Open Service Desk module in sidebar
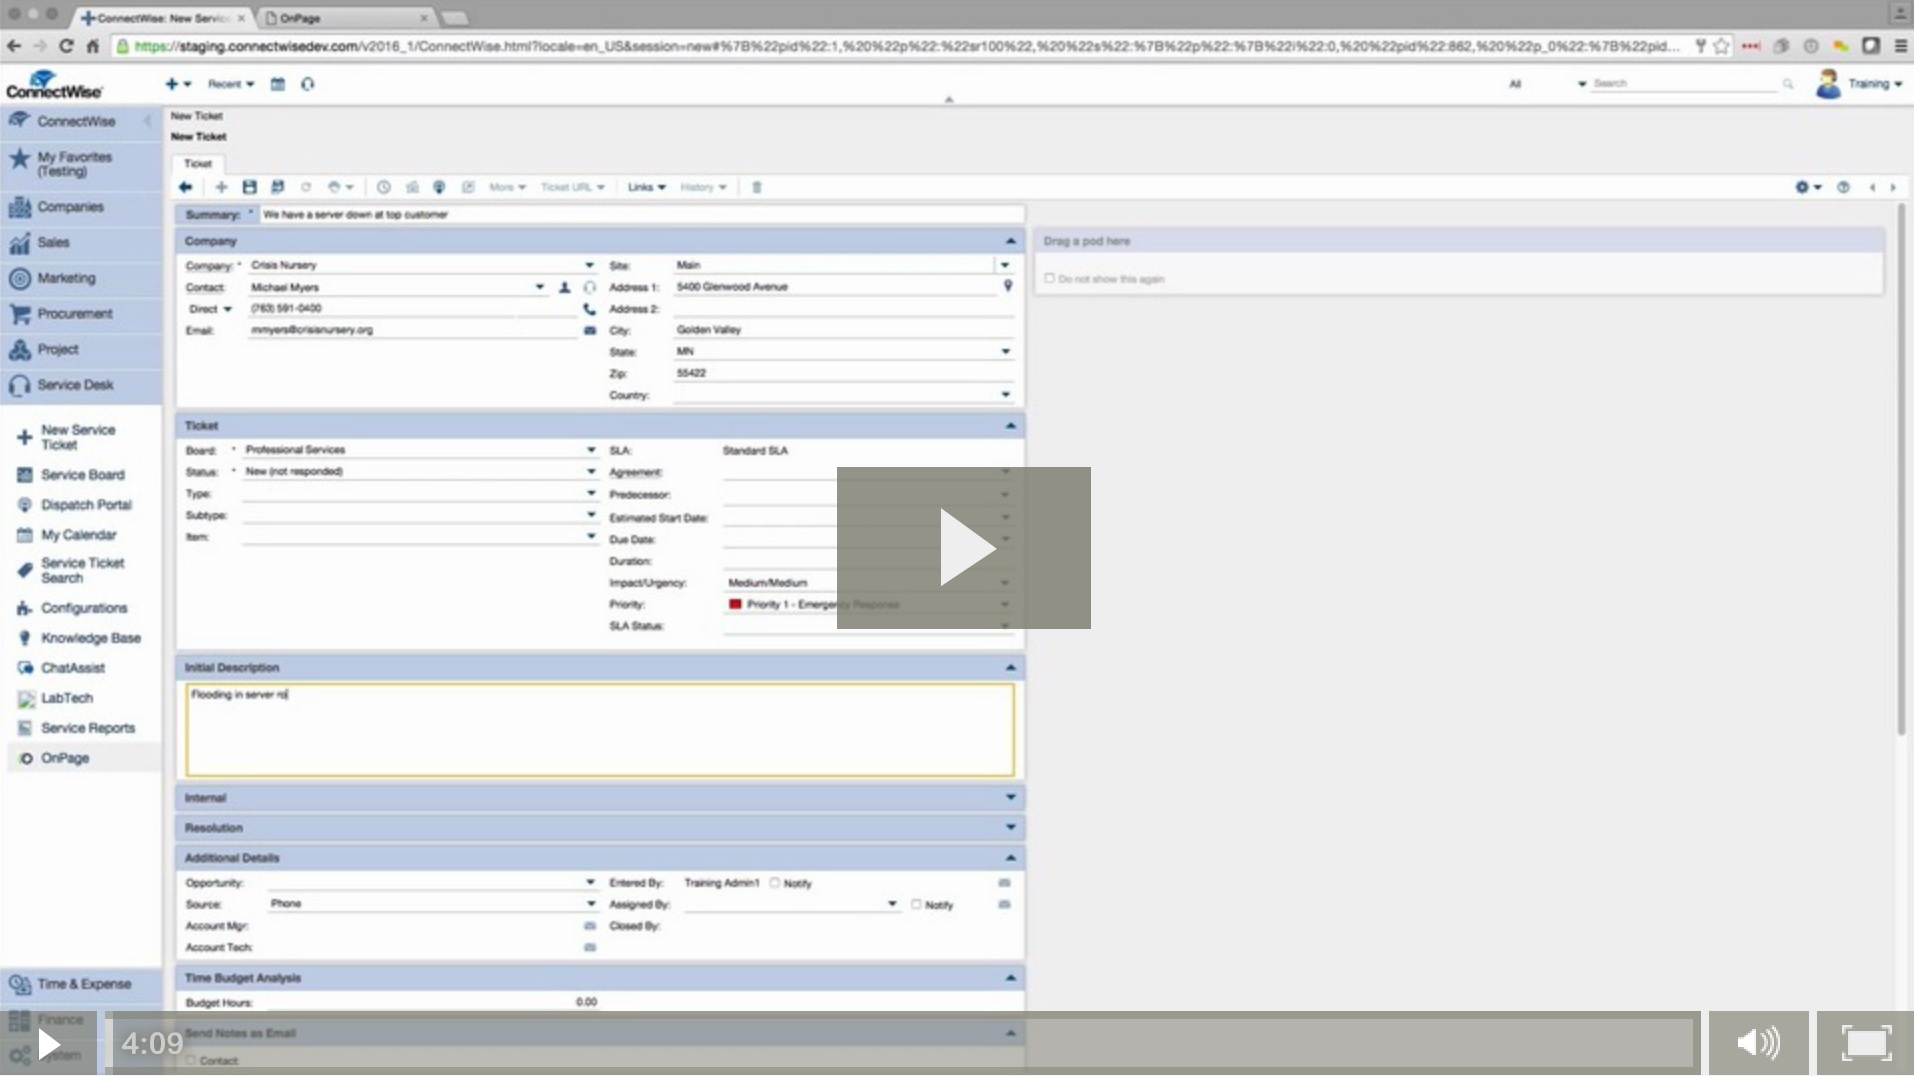This screenshot has height=1076, width=1914. 81,385
